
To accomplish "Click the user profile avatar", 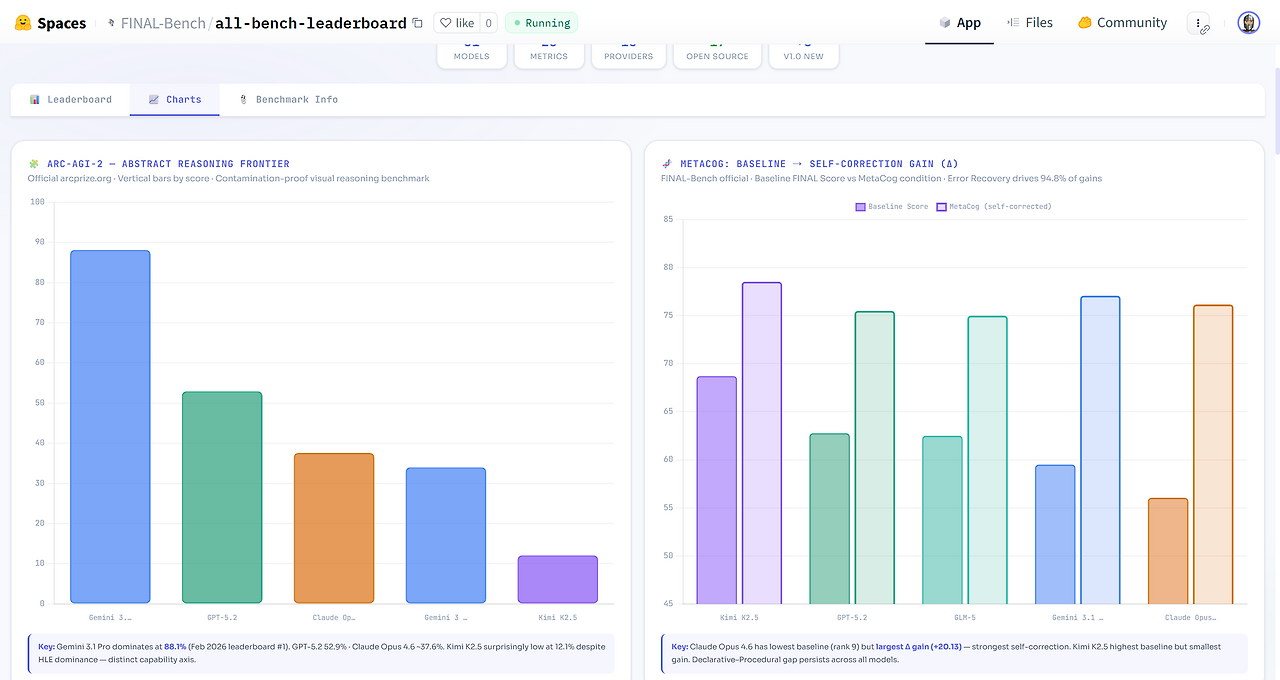I will 1248,23.
